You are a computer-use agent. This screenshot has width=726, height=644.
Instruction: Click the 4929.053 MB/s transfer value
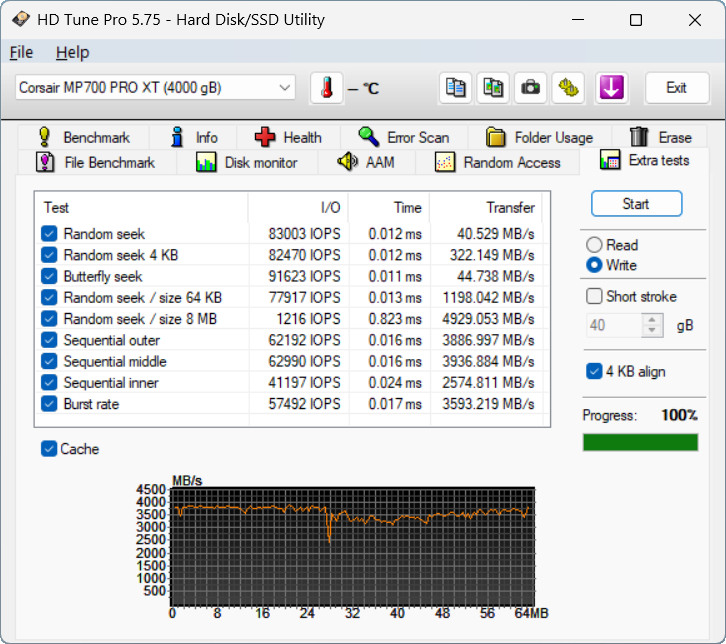(488, 319)
